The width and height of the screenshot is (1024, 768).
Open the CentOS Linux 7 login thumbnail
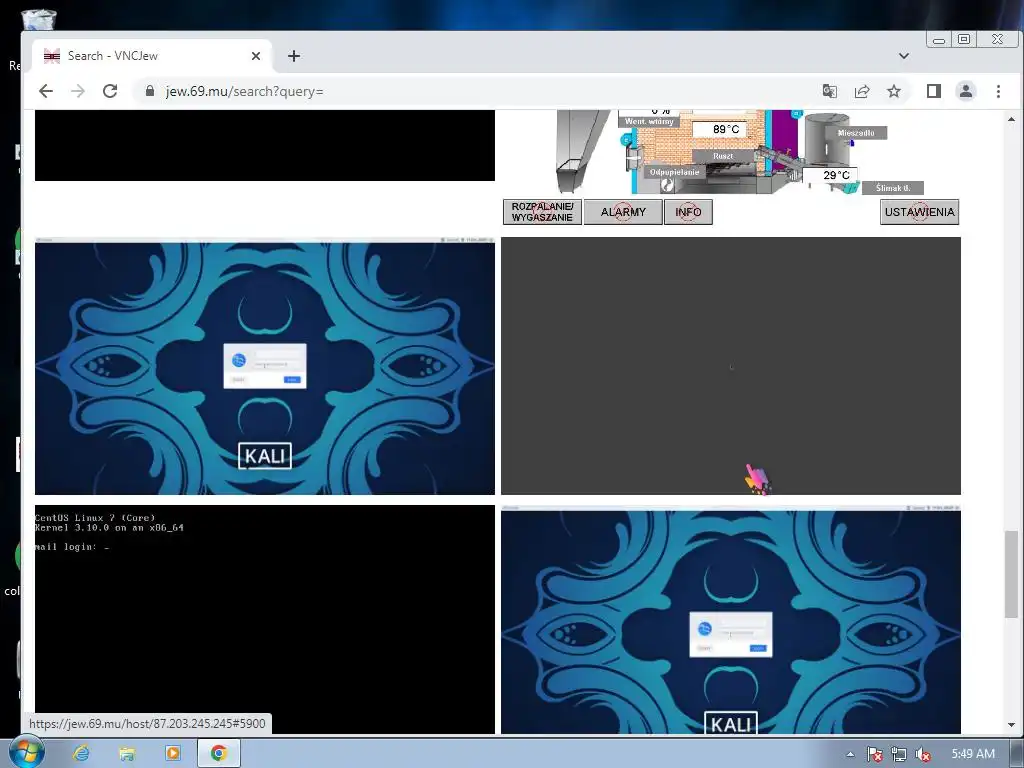point(265,619)
